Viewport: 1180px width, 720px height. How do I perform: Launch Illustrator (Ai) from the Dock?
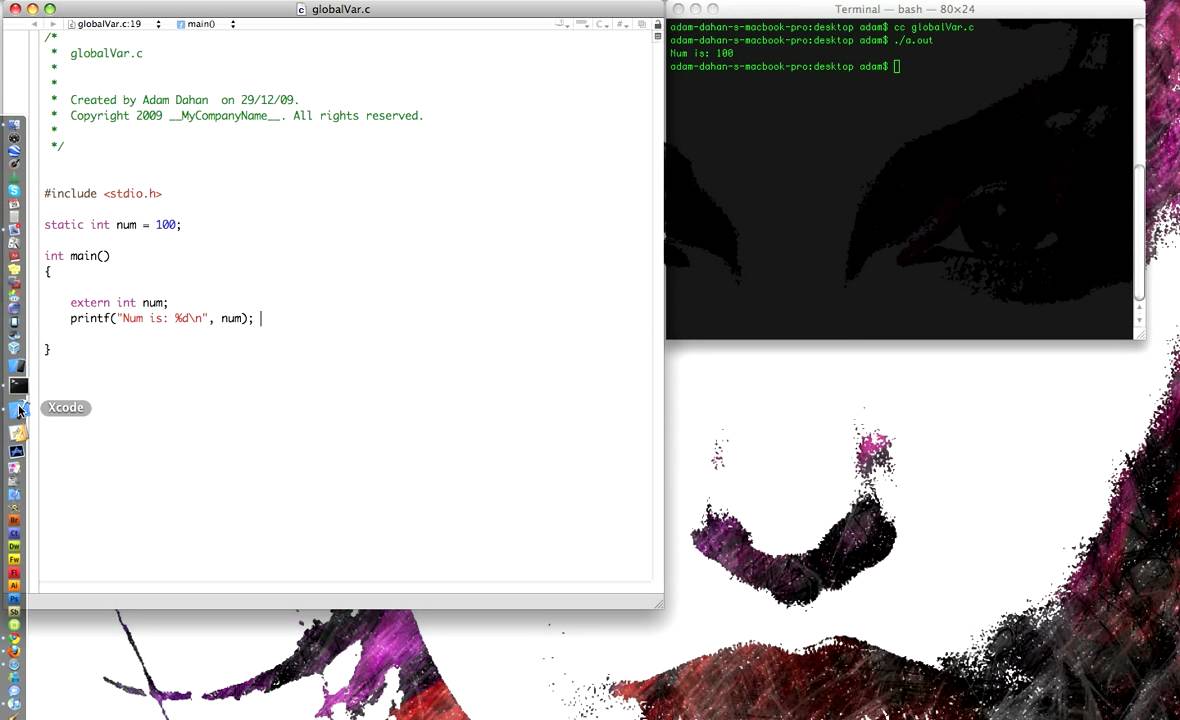pos(14,585)
